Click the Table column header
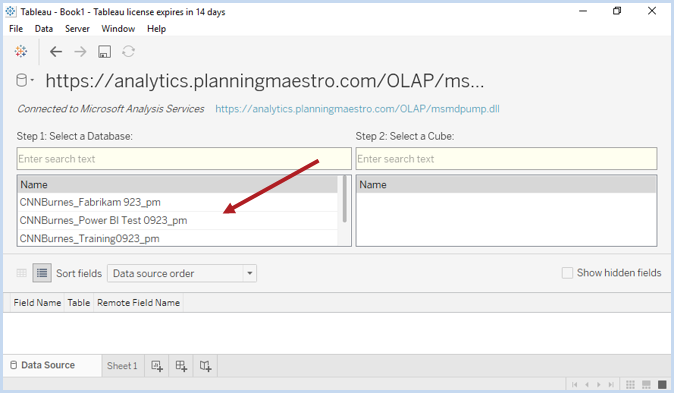Viewport: 674px width, 393px height. pyautogui.click(x=79, y=303)
